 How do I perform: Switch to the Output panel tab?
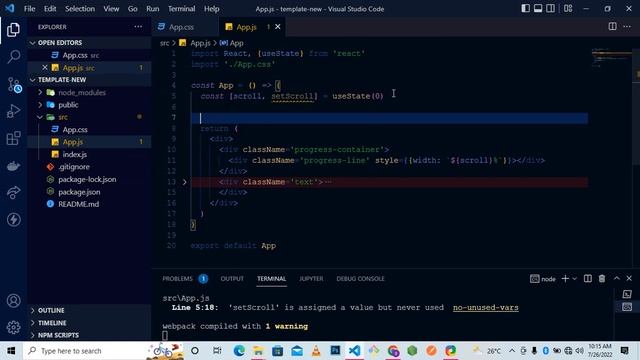point(232,278)
